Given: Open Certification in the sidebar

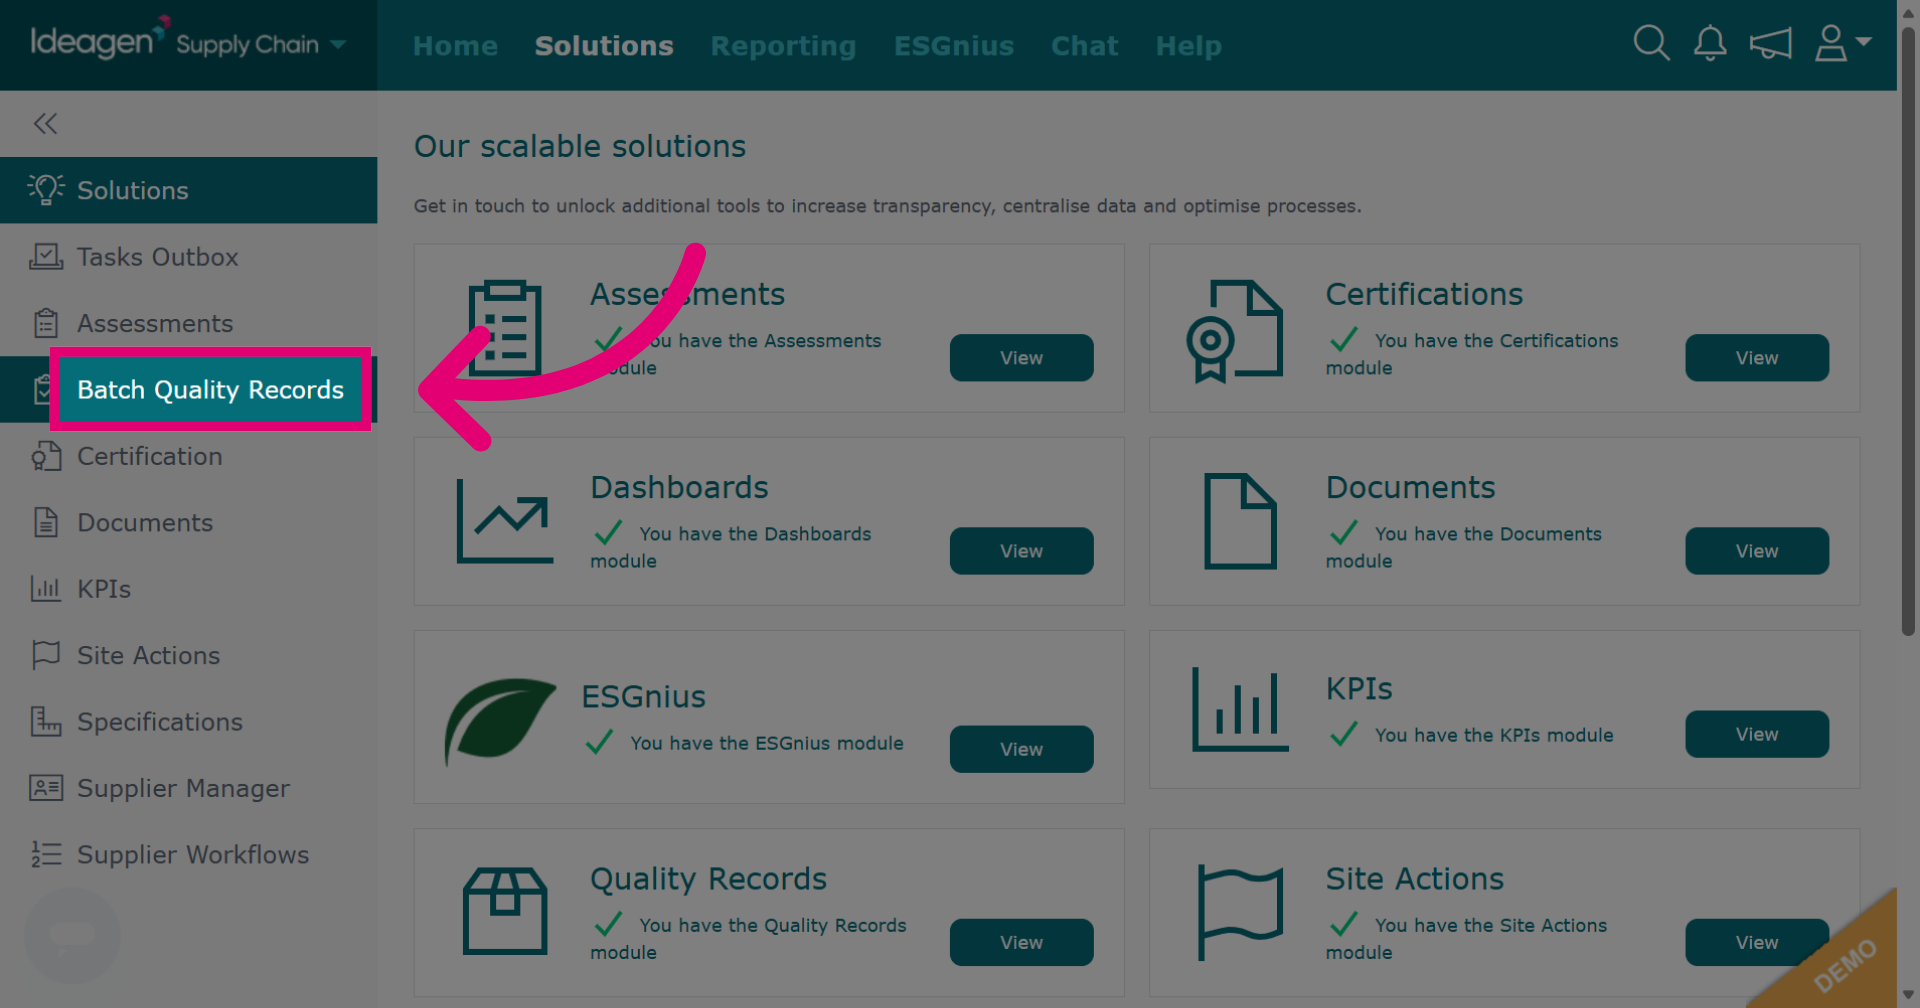Looking at the screenshot, I should click(188, 456).
